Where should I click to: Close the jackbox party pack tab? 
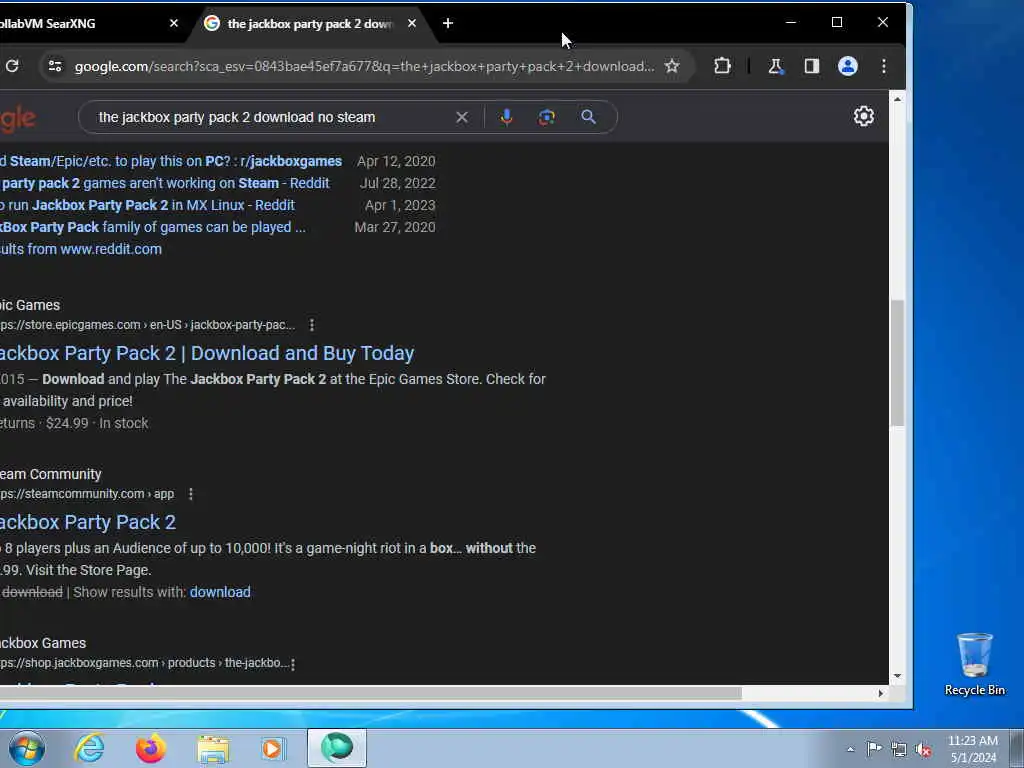[411, 24]
